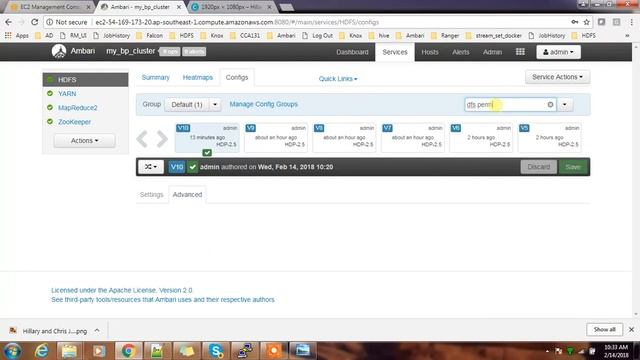This screenshot has height=360, width=640.
Task: Open the admin user menu
Action: click(x=558, y=52)
